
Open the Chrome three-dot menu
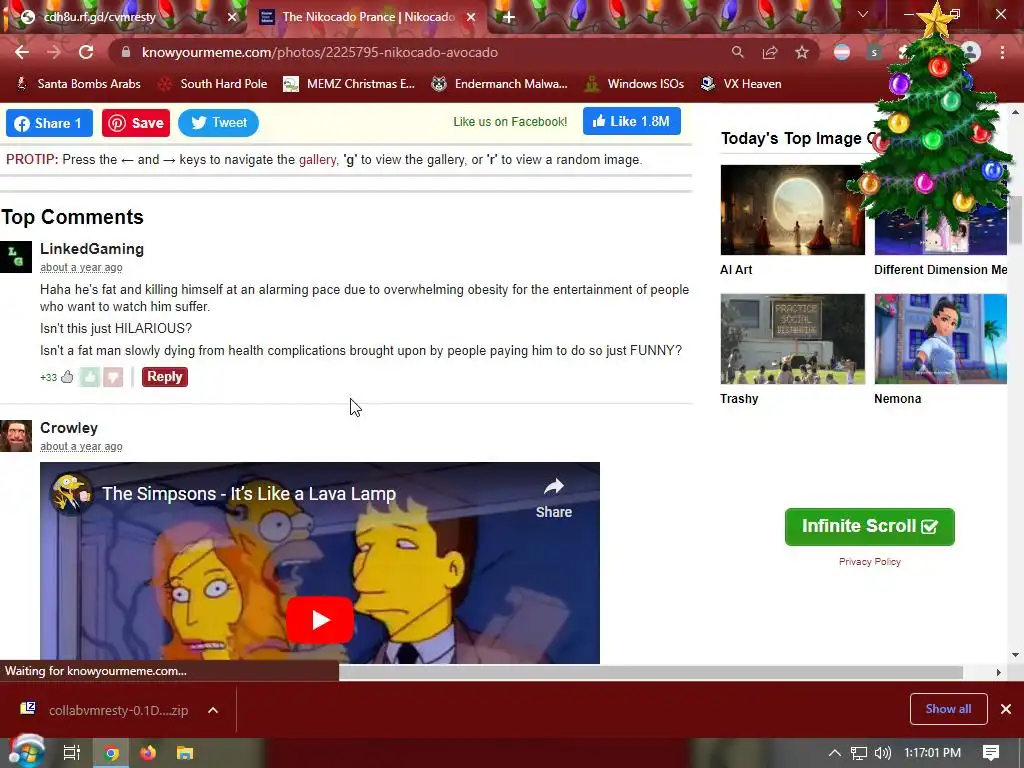pyautogui.click(x=1002, y=52)
